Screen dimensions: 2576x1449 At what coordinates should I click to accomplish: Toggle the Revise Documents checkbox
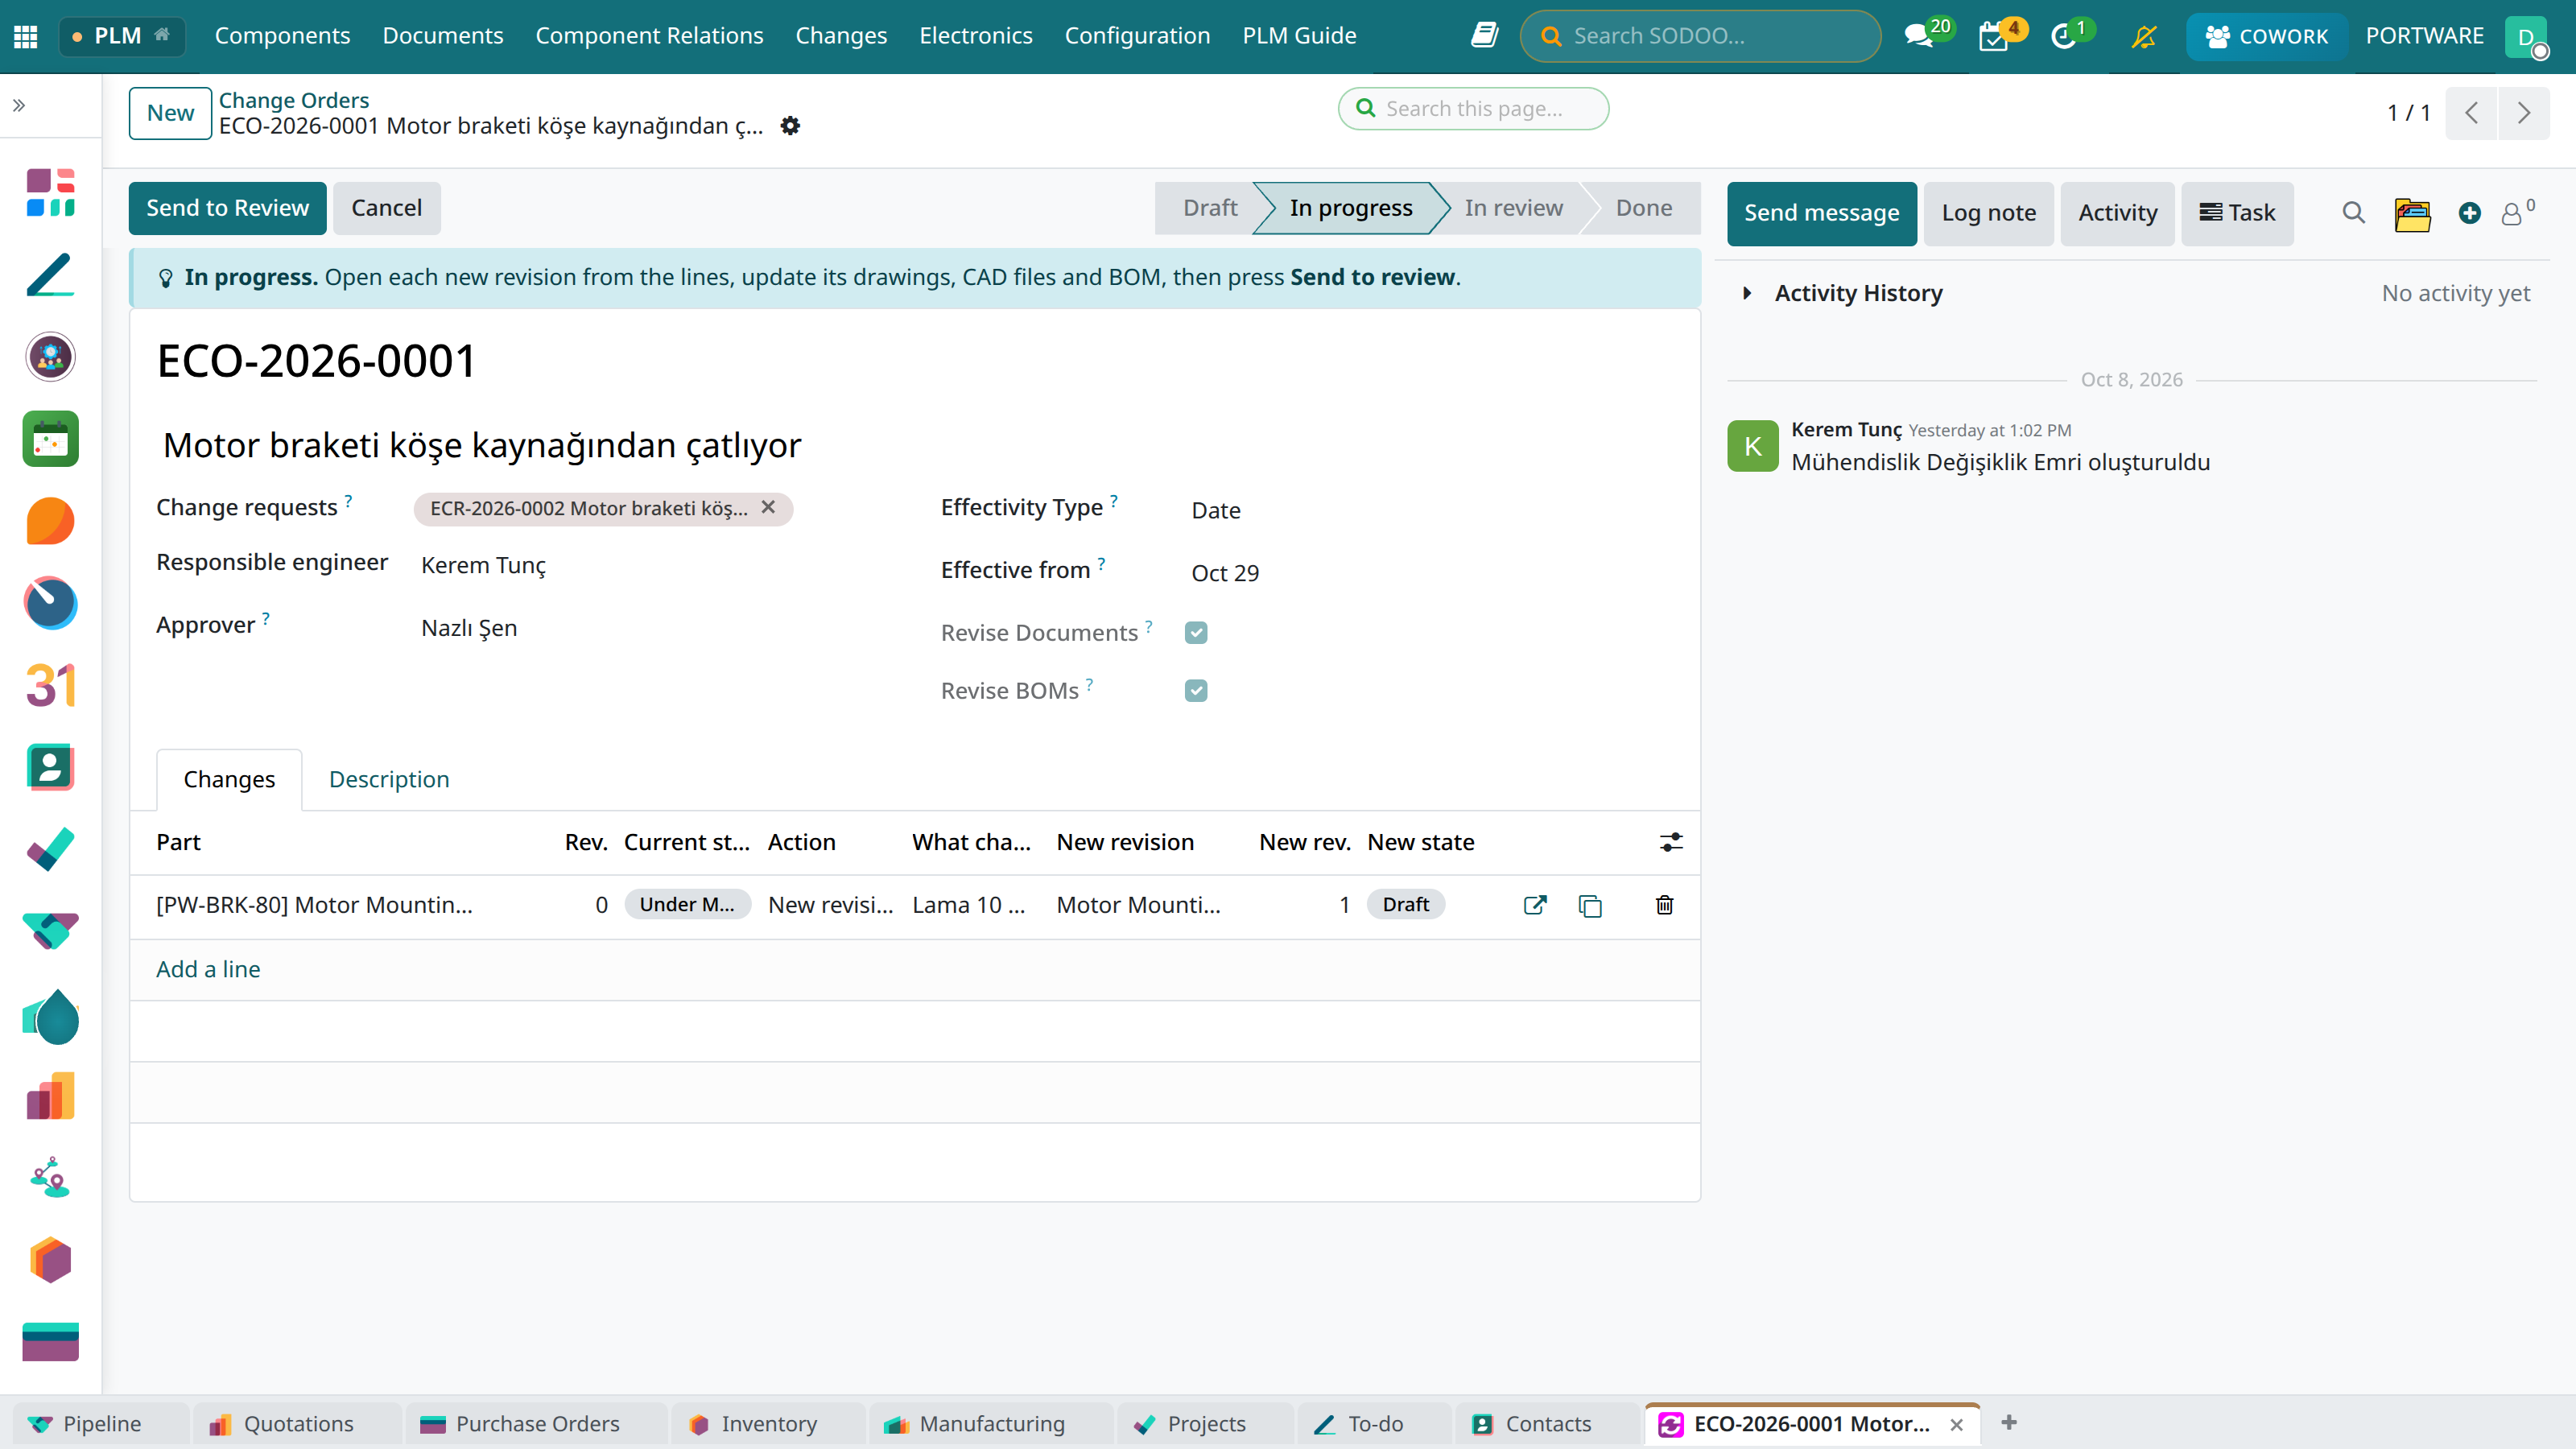point(1196,633)
